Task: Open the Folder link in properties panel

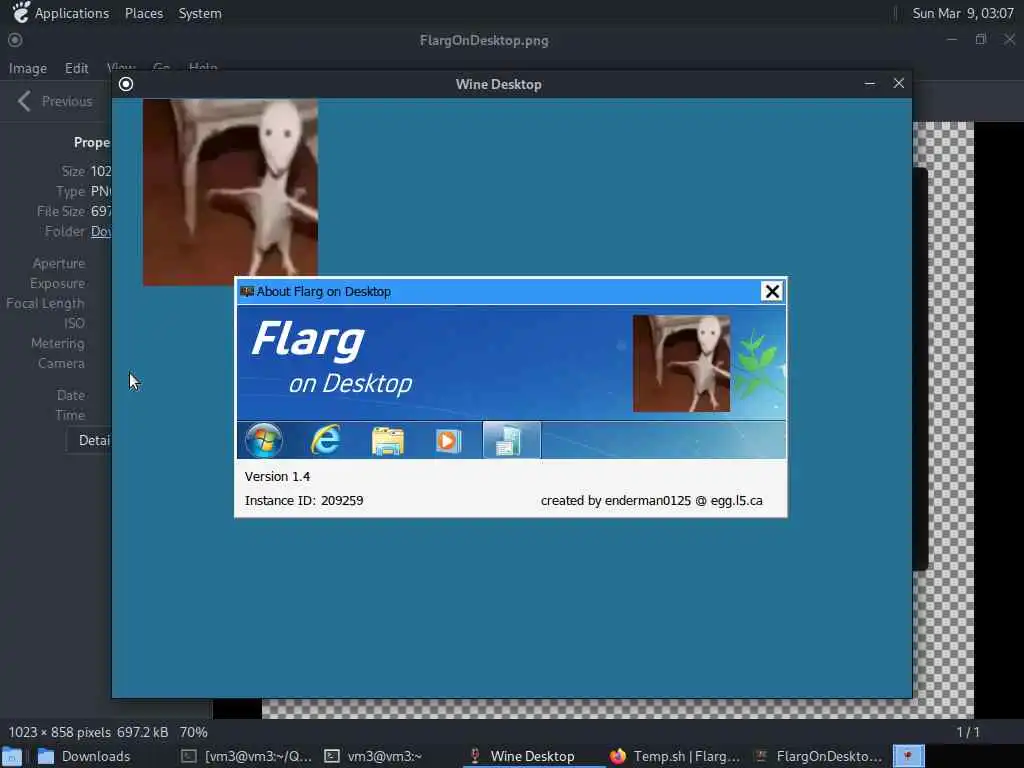Action: point(101,231)
